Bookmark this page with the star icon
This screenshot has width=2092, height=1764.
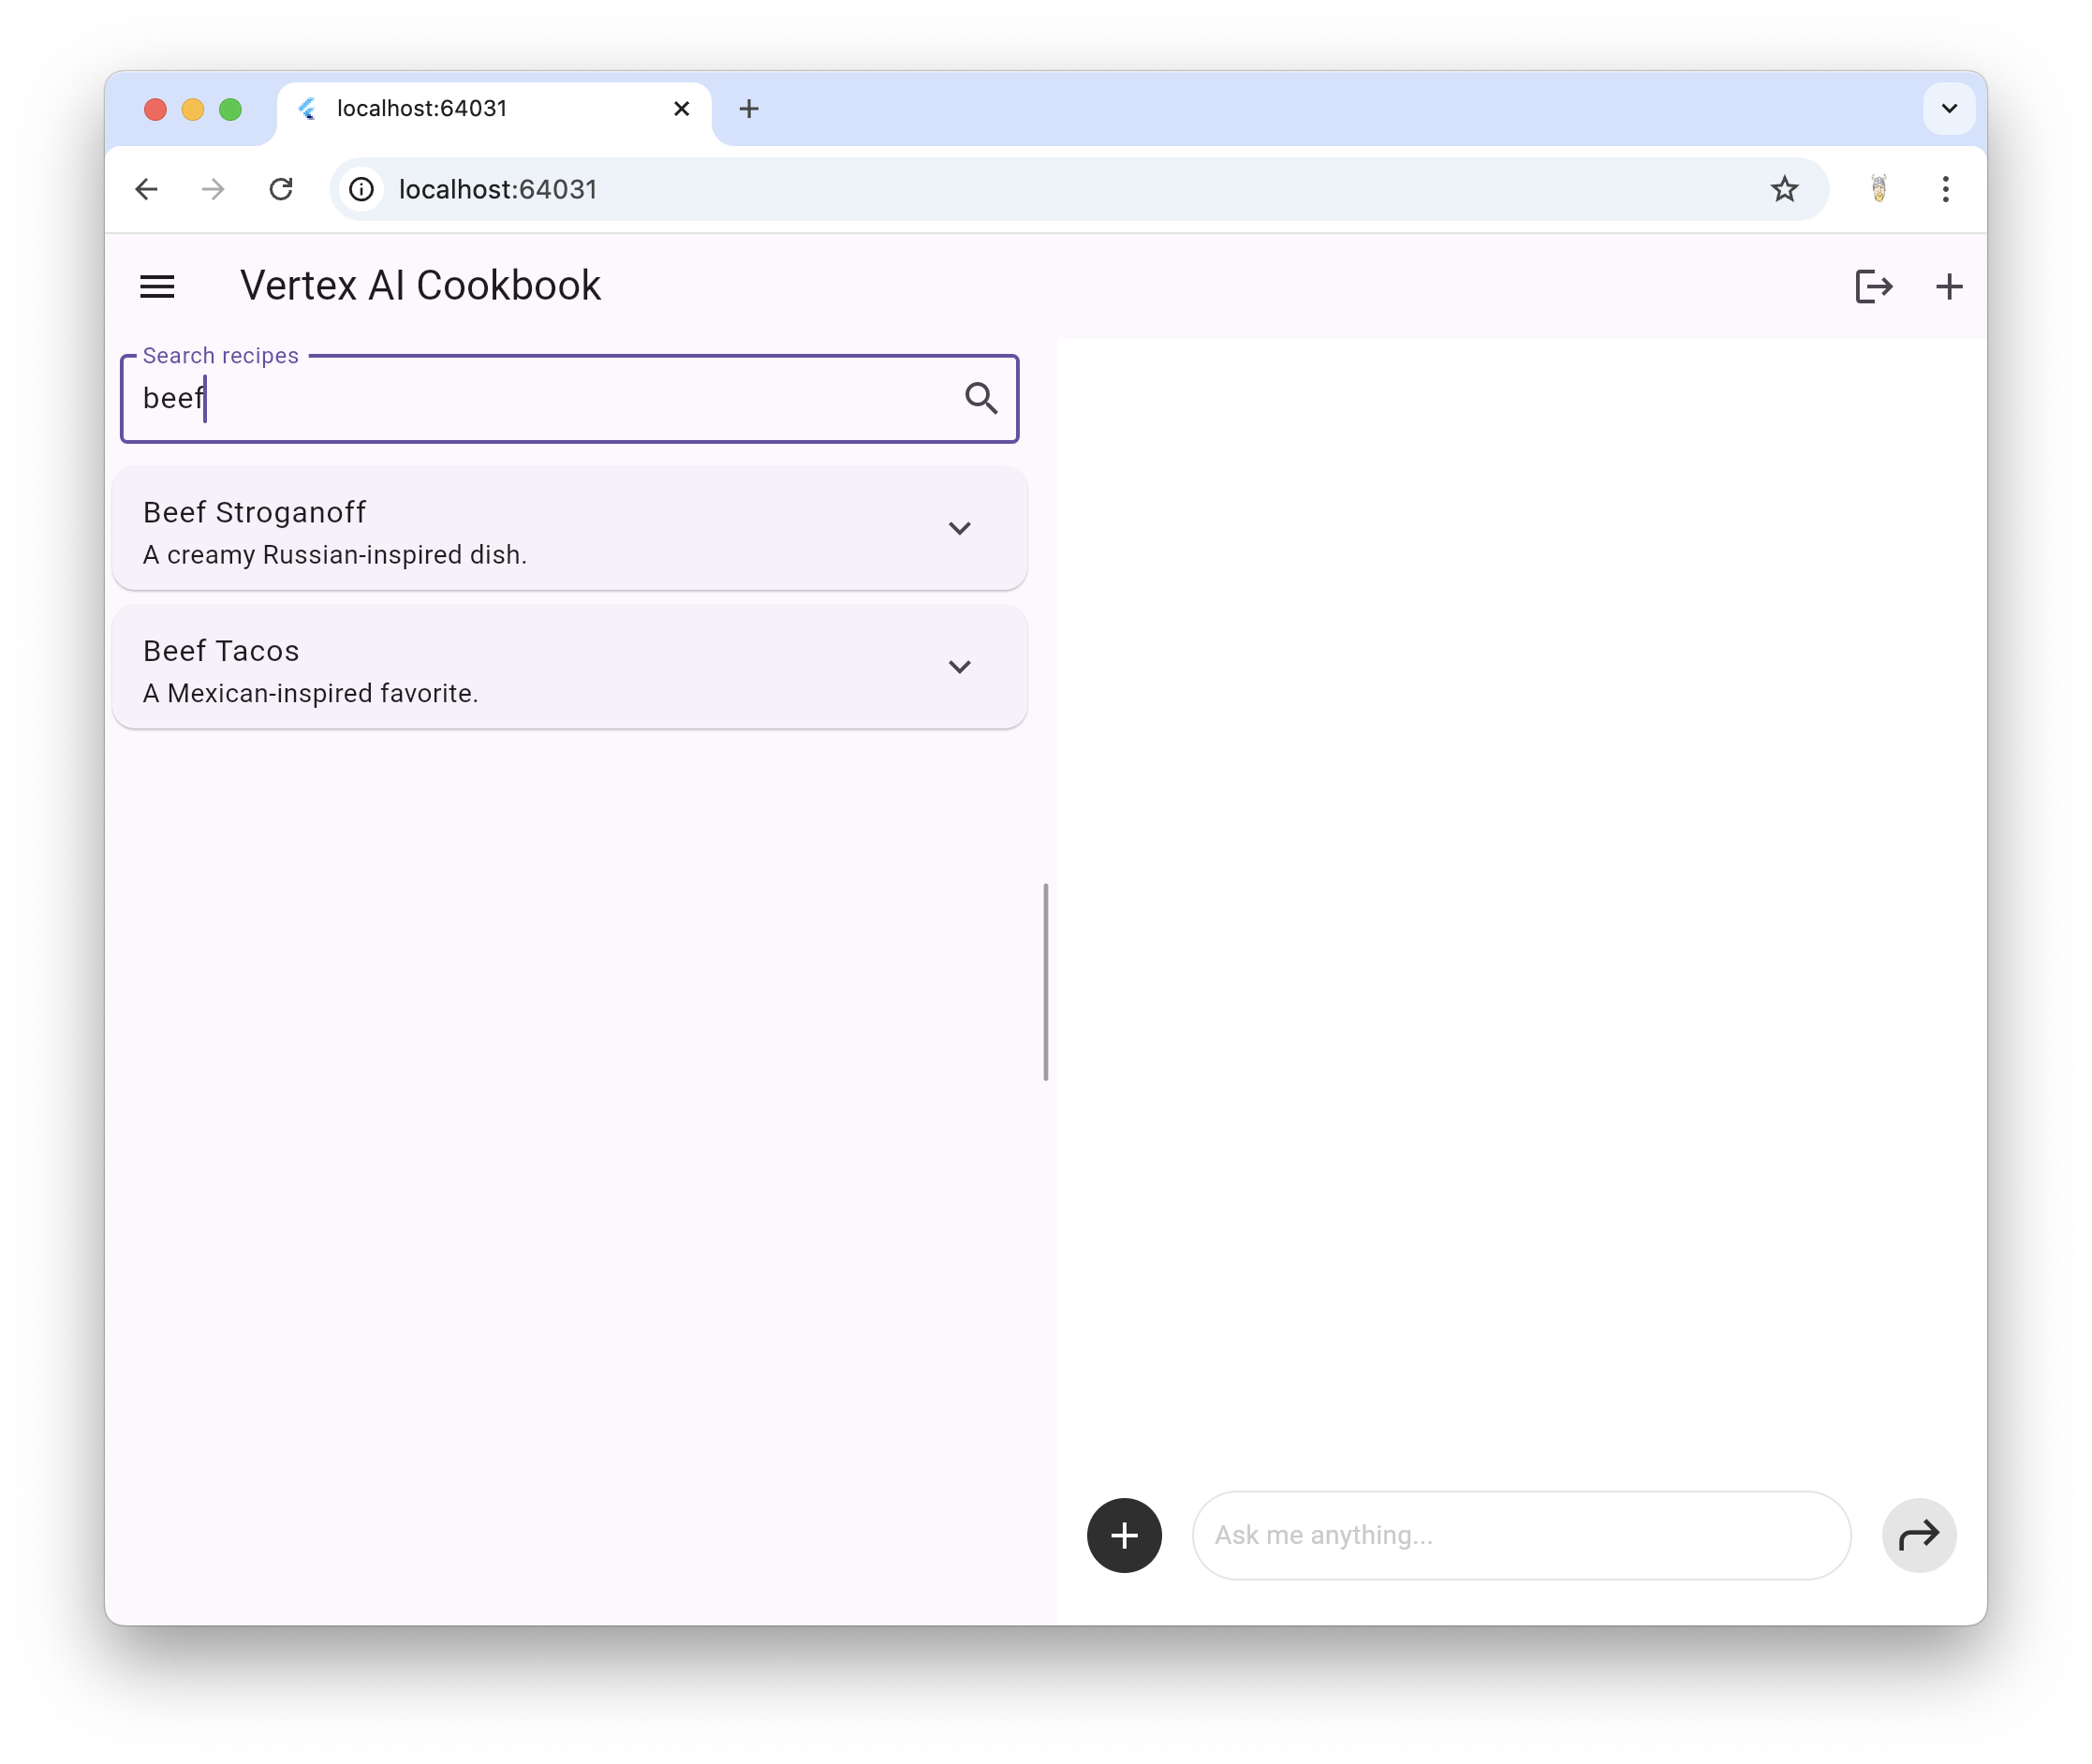tap(1784, 189)
